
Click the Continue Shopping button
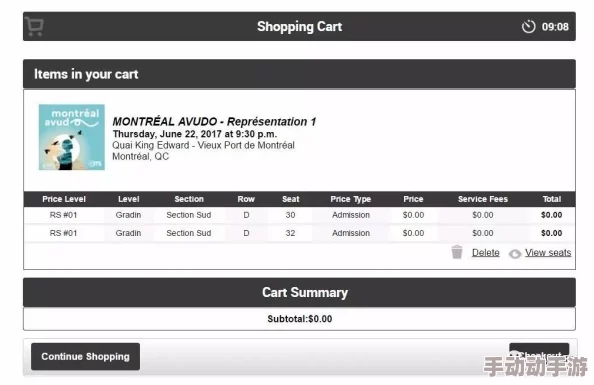point(85,357)
